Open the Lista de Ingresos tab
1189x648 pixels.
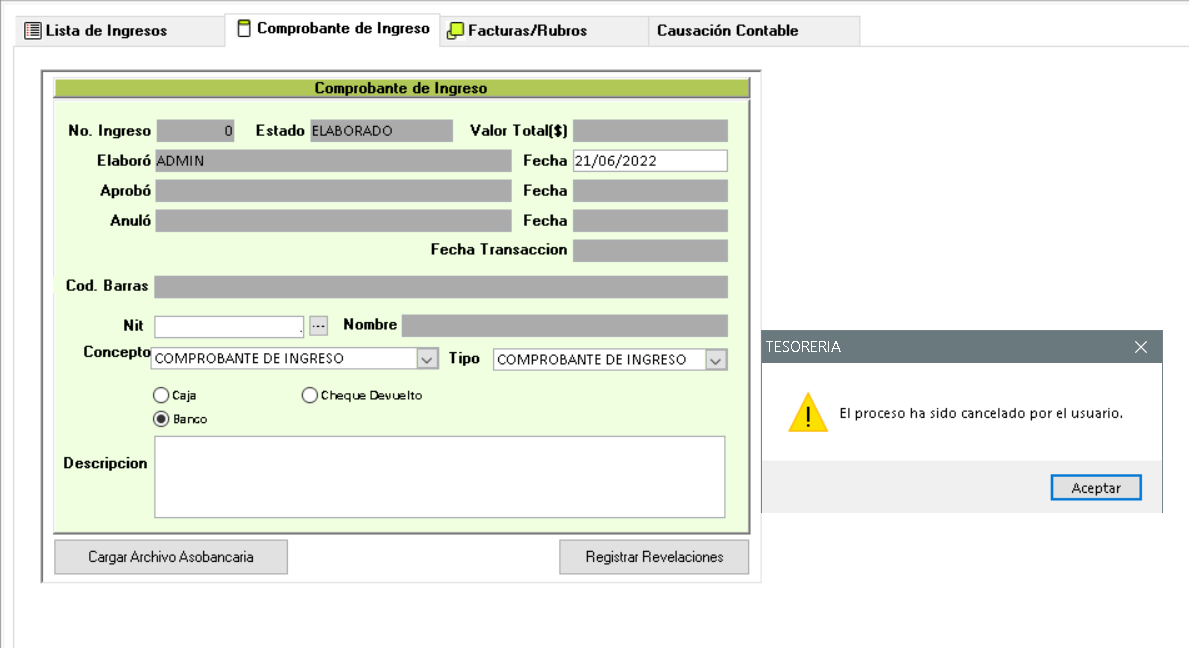click(106, 31)
